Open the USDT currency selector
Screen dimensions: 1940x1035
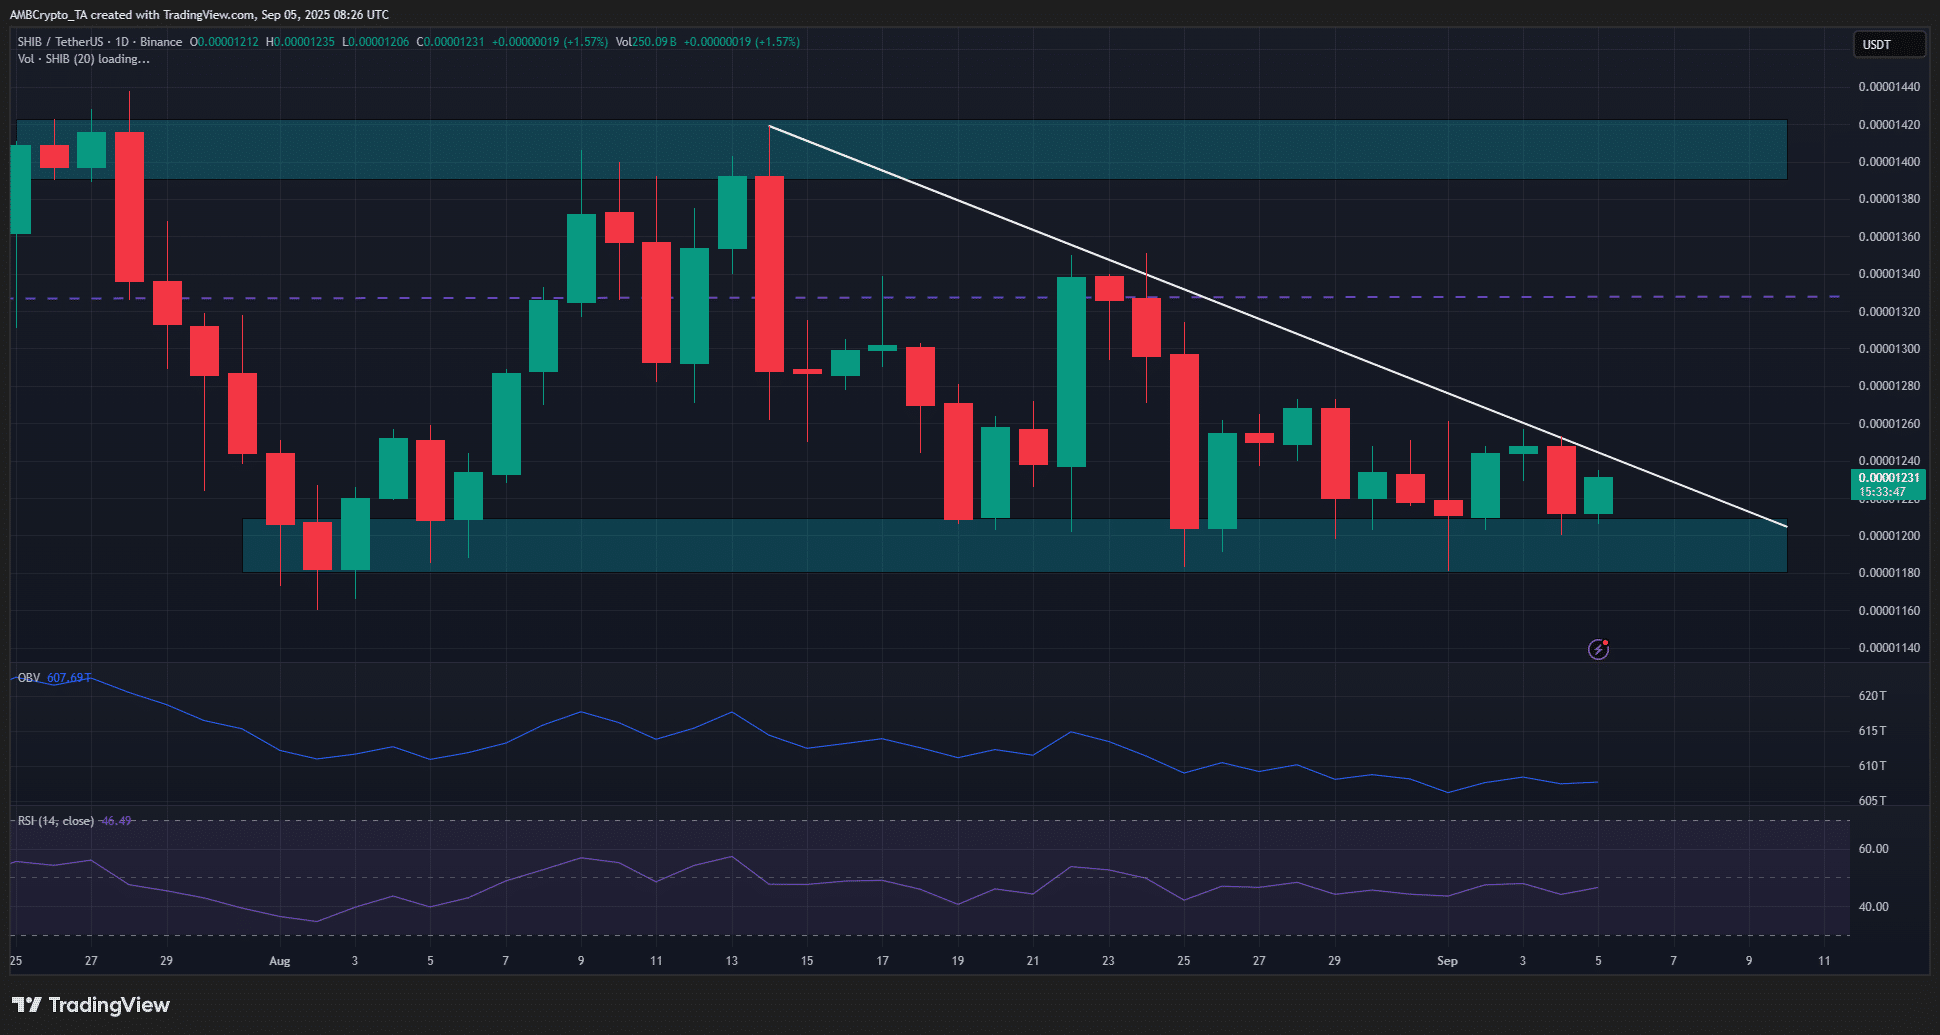(x=1887, y=44)
